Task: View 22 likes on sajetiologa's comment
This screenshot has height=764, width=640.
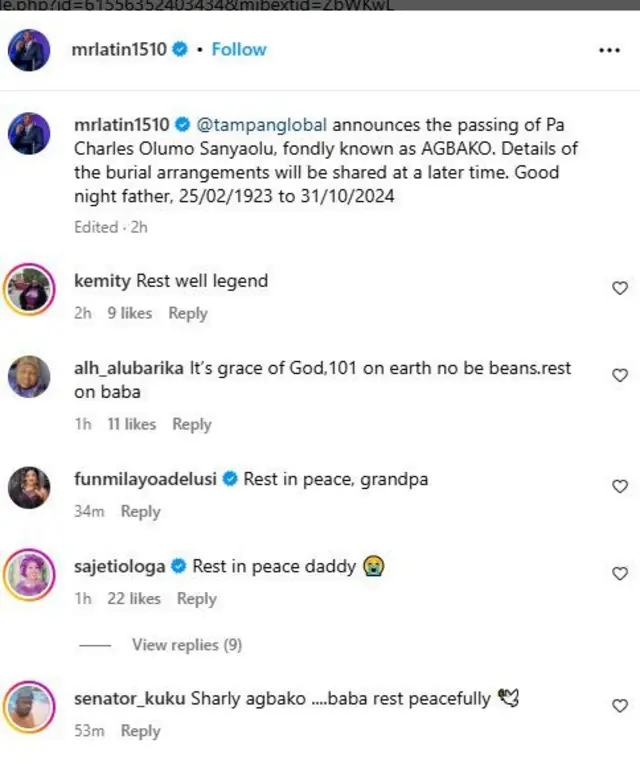Action: [x=134, y=598]
